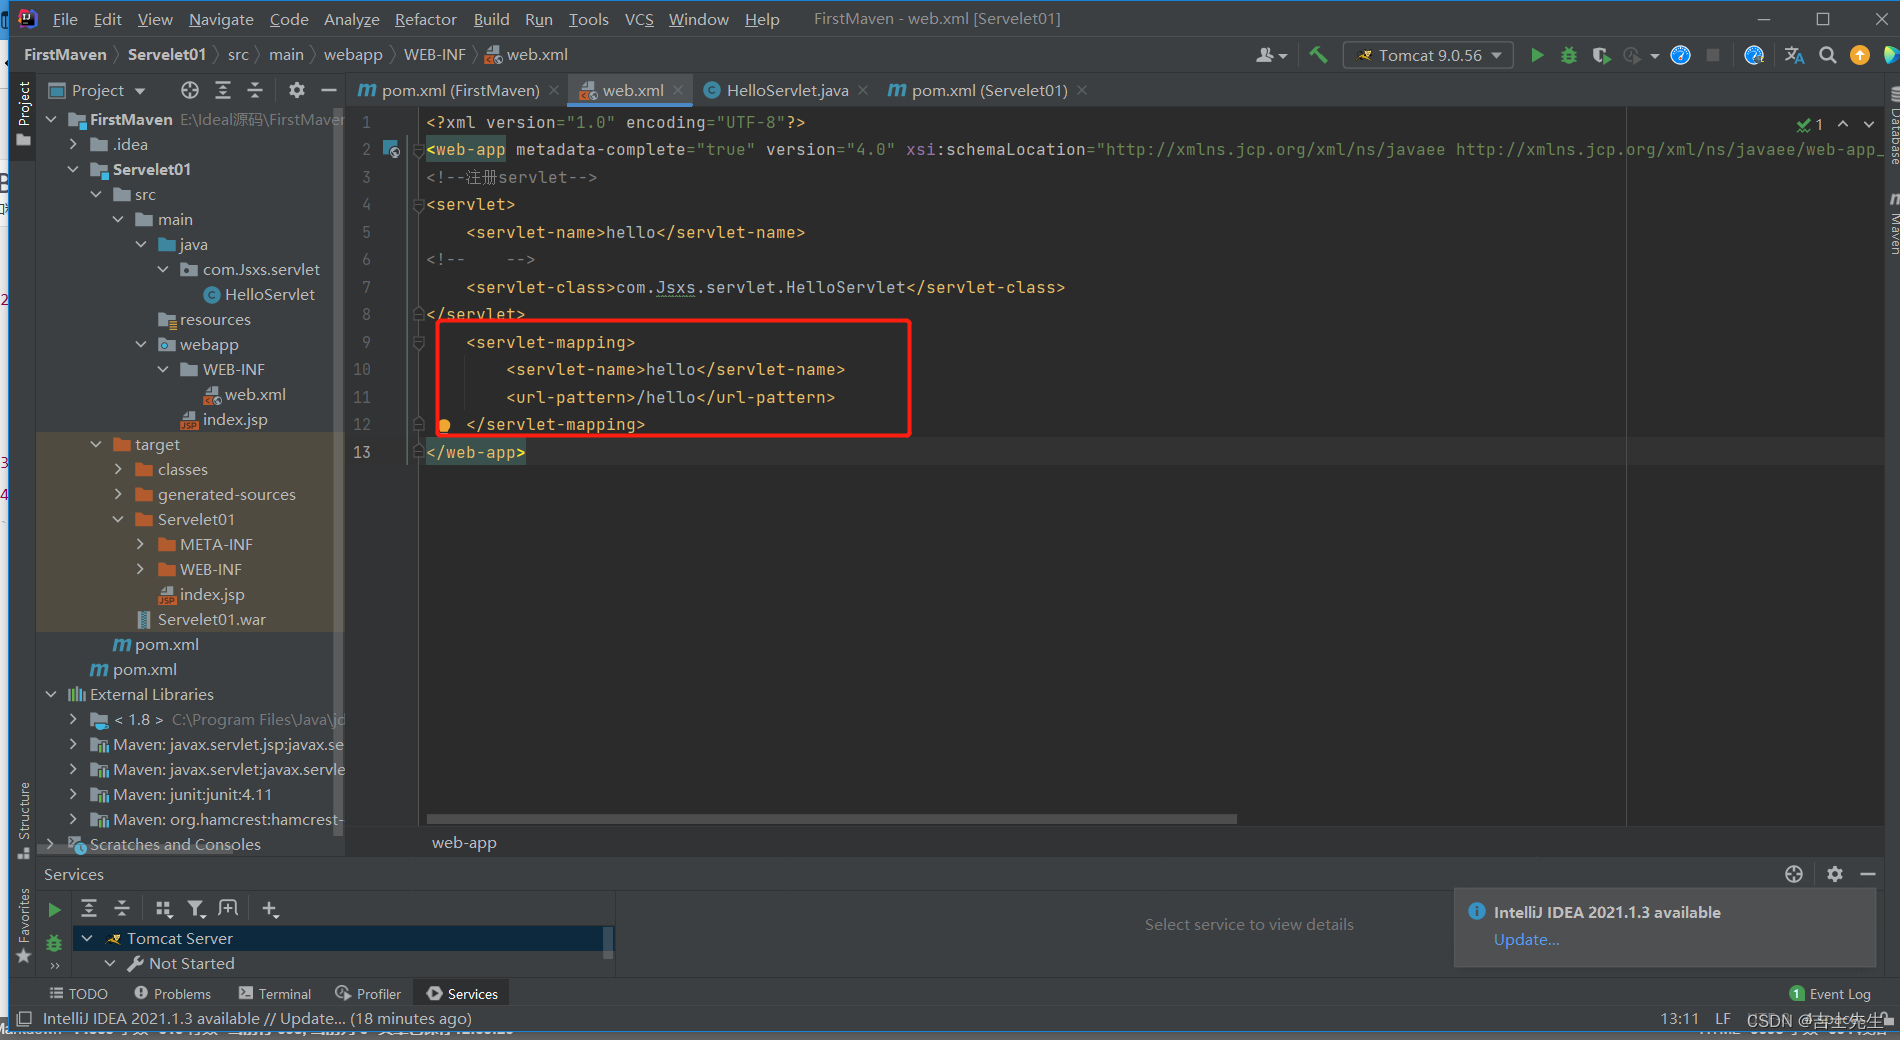Viewport: 1900px width, 1040px height.
Task: Click the Stop run square icon
Action: pos(1713,55)
